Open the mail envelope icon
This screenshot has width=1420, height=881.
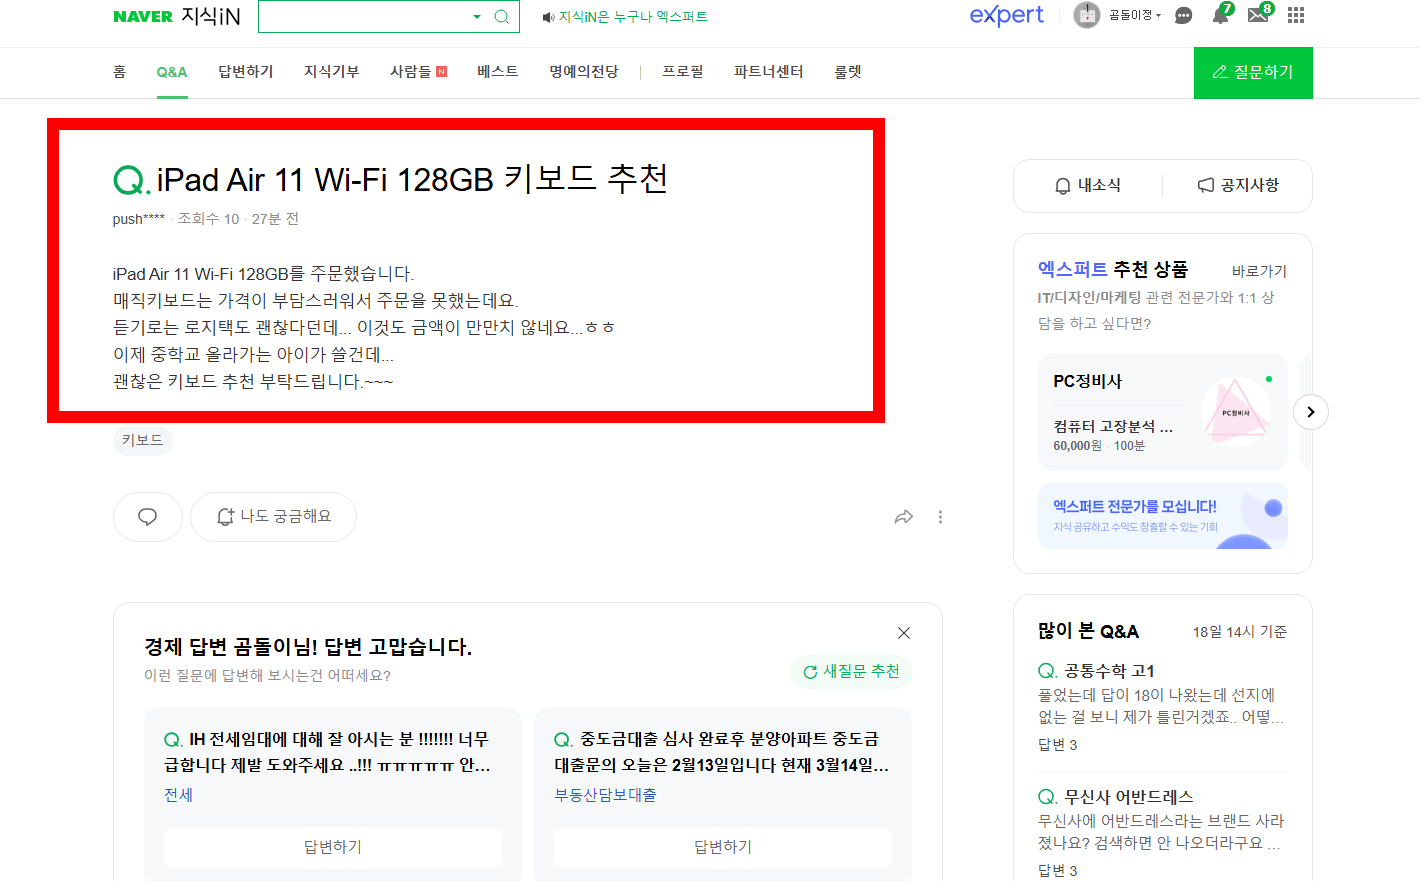pyautogui.click(x=1259, y=15)
